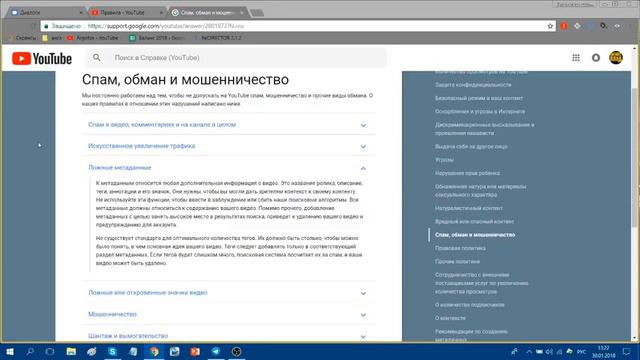Open File Explorer from taskbar
Image resolution: width=640 pixels, height=360 pixels.
tap(71, 351)
